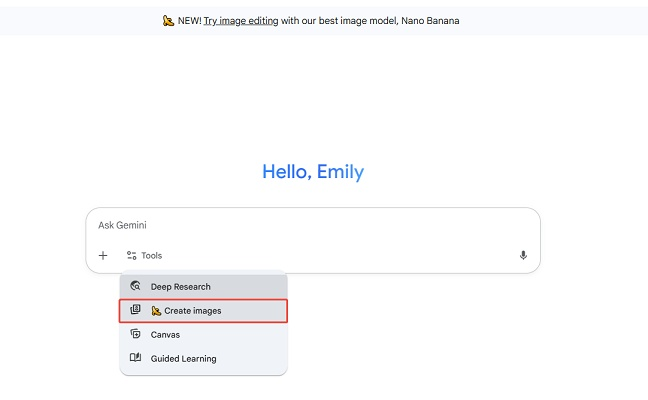Click the Tools sliders icon
This screenshot has height=400, width=648.
tap(131, 256)
